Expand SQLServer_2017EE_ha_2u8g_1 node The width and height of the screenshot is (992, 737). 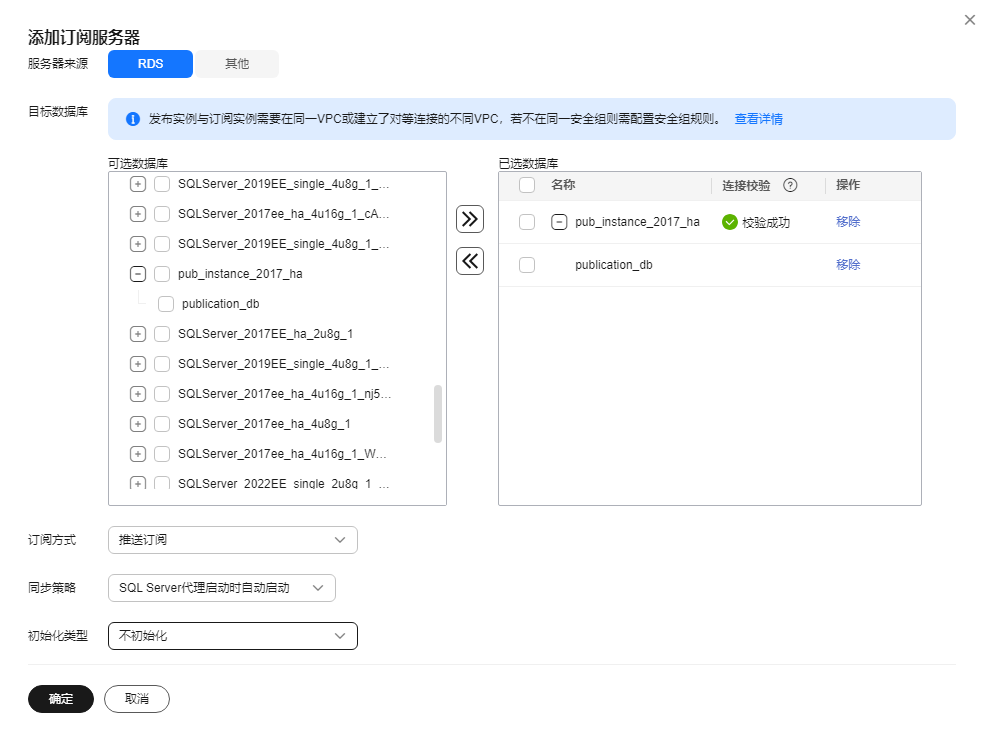138,334
